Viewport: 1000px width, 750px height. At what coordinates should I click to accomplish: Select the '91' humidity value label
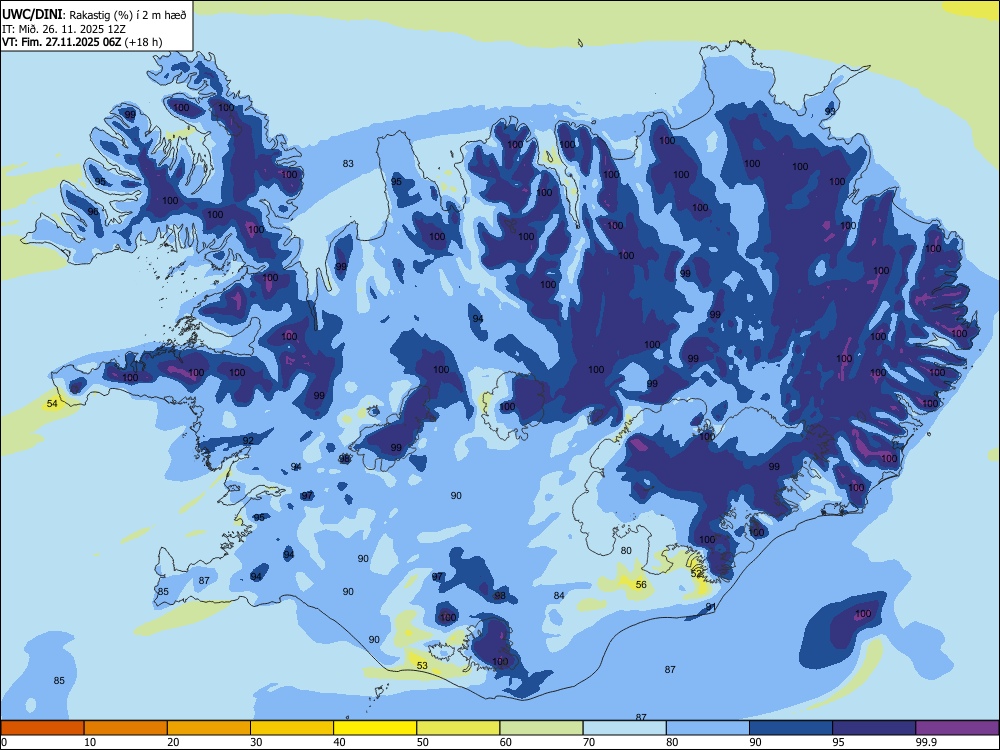(x=710, y=607)
